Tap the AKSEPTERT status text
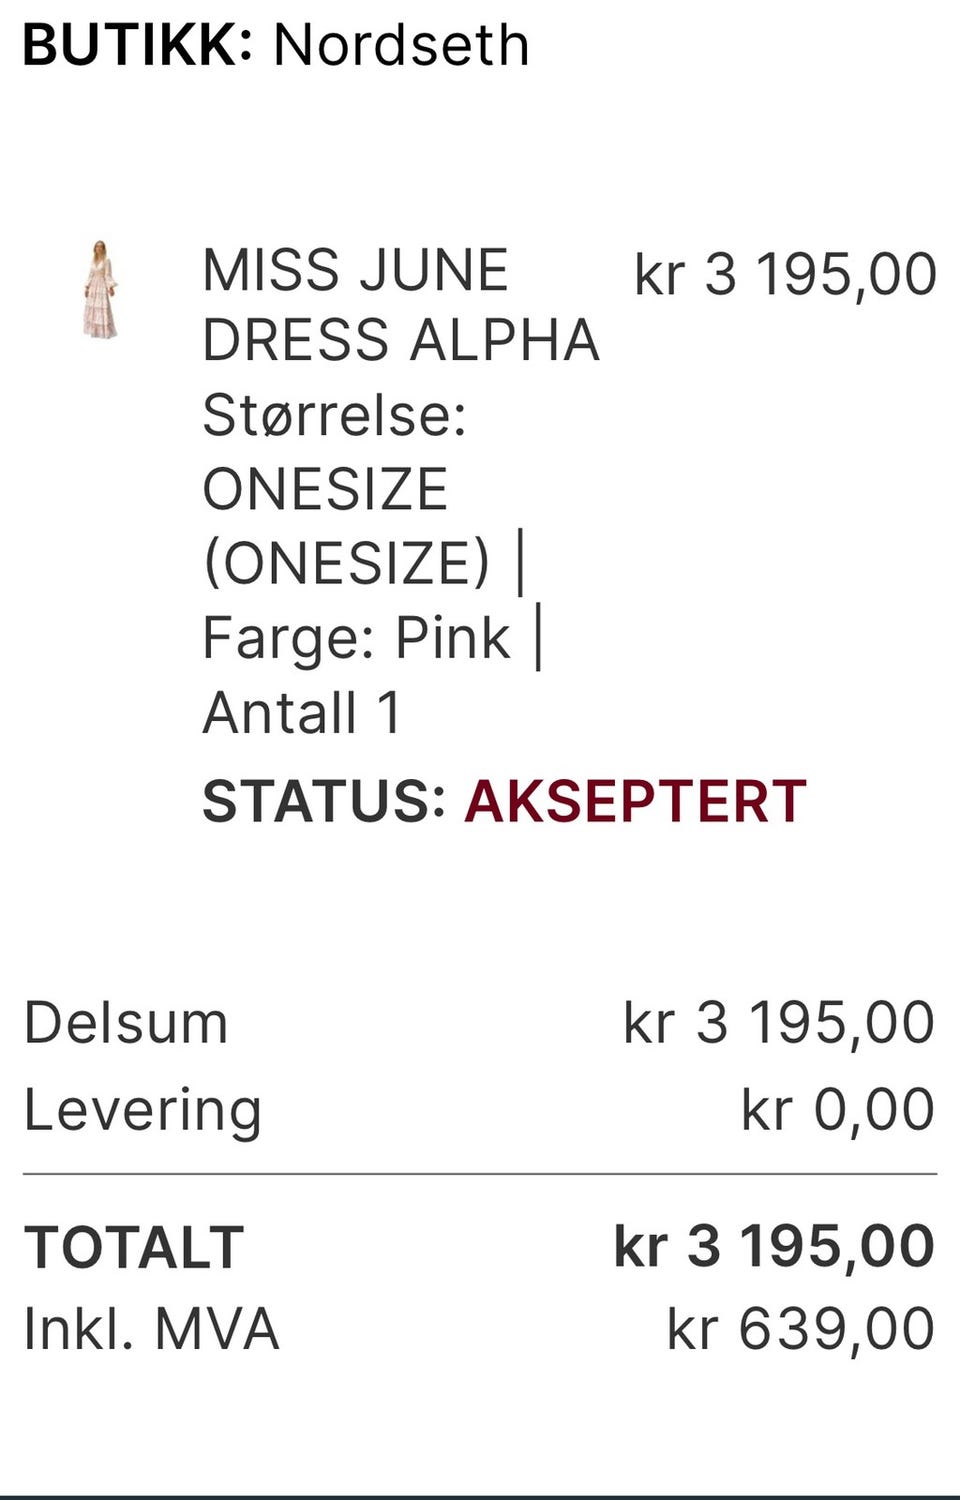960x1500 pixels. tap(635, 801)
